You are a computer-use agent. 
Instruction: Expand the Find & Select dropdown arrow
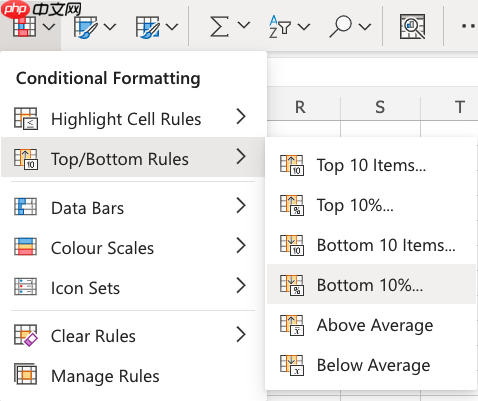365,26
